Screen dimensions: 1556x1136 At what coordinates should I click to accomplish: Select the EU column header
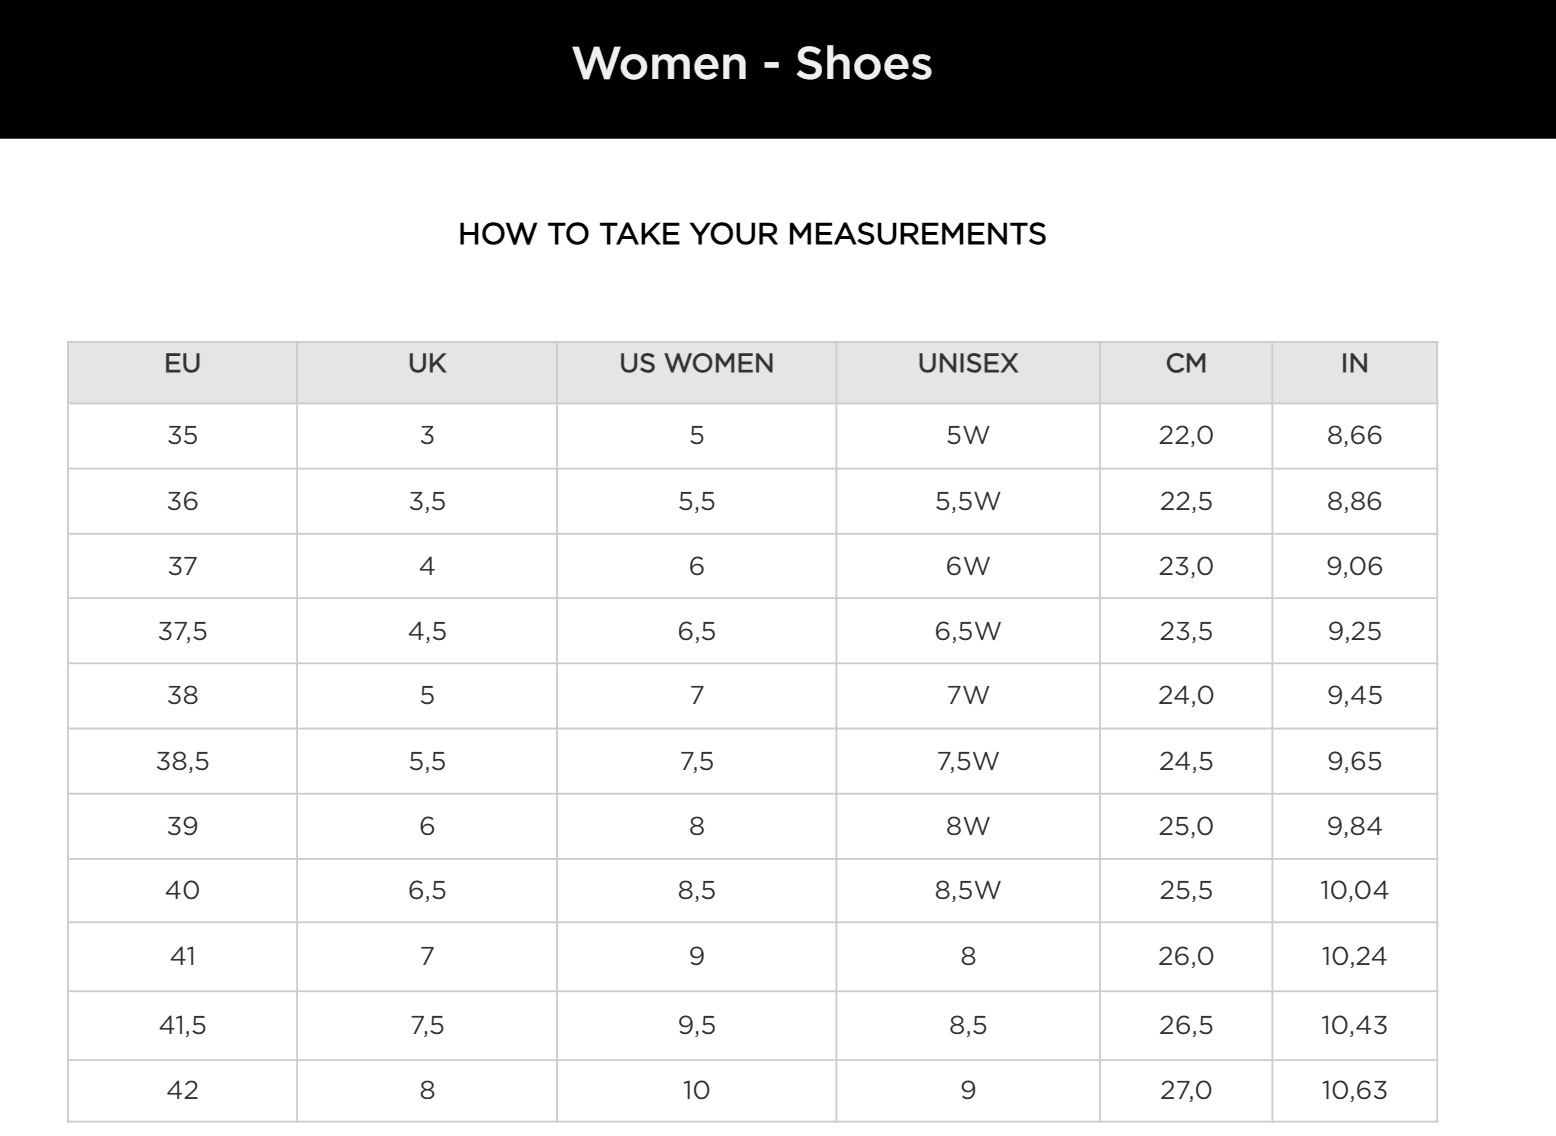pyautogui.click(x=182, y=364)
